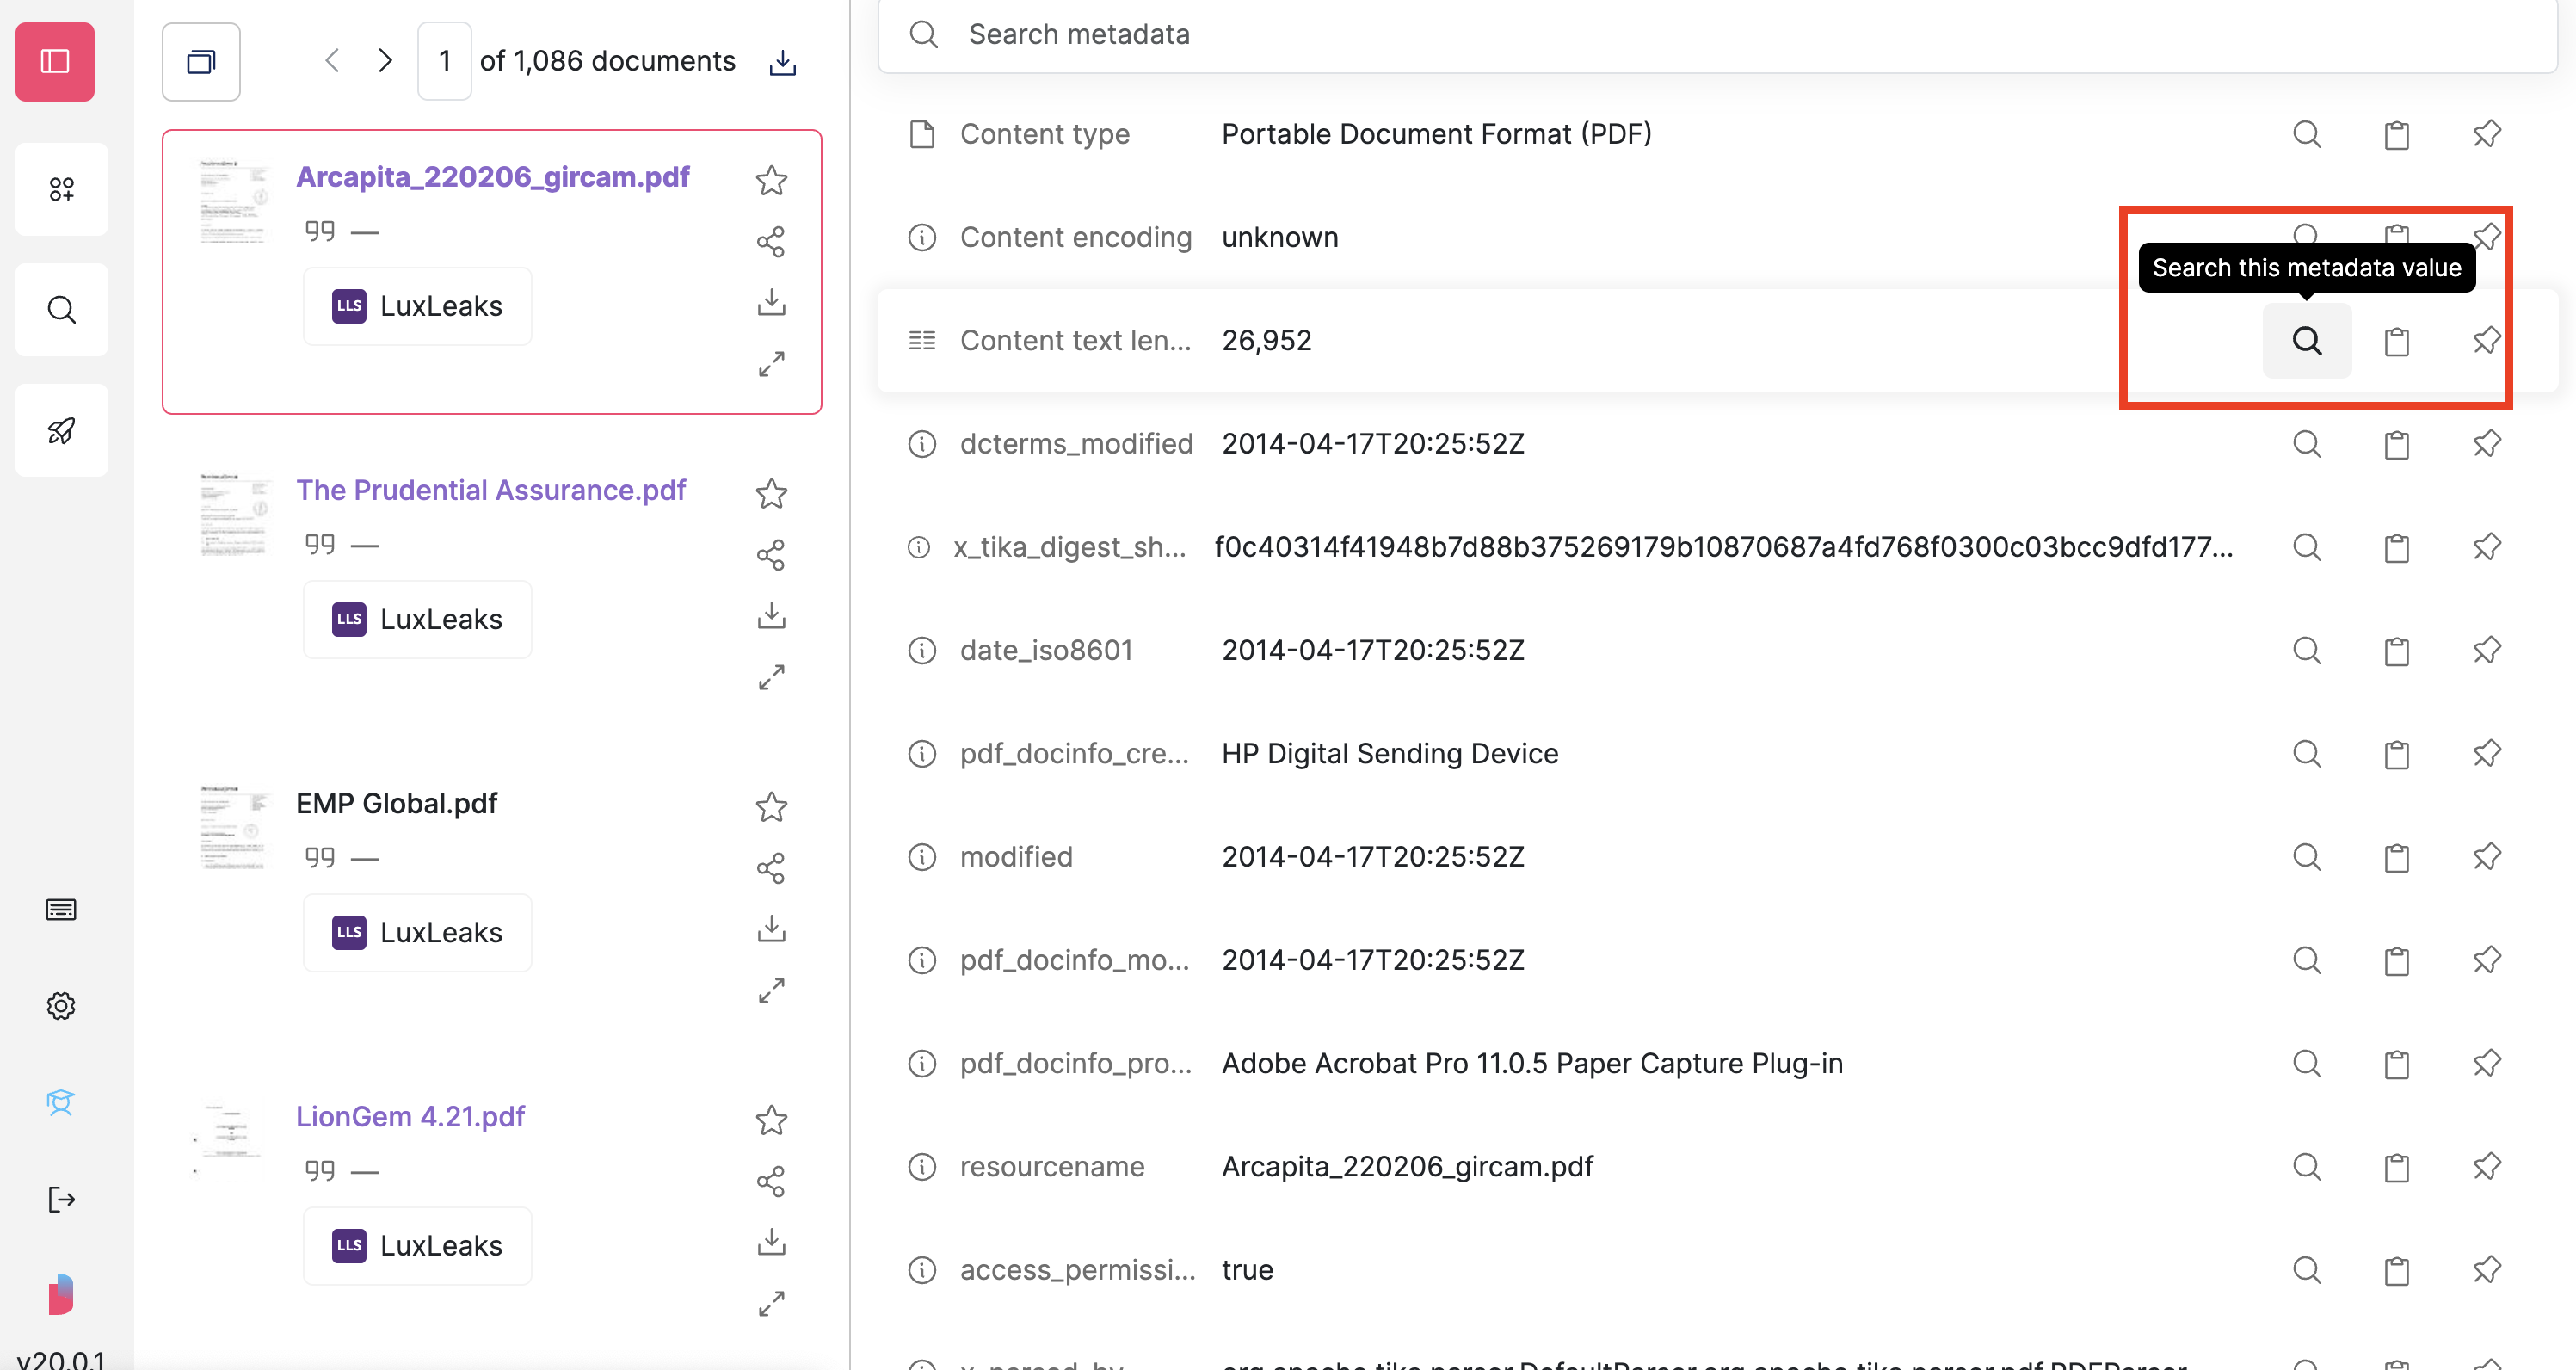The width and height of the screenshot is (2576, 1370).
Task: Open the search page from the sidebar
Action: pos(61,309)
